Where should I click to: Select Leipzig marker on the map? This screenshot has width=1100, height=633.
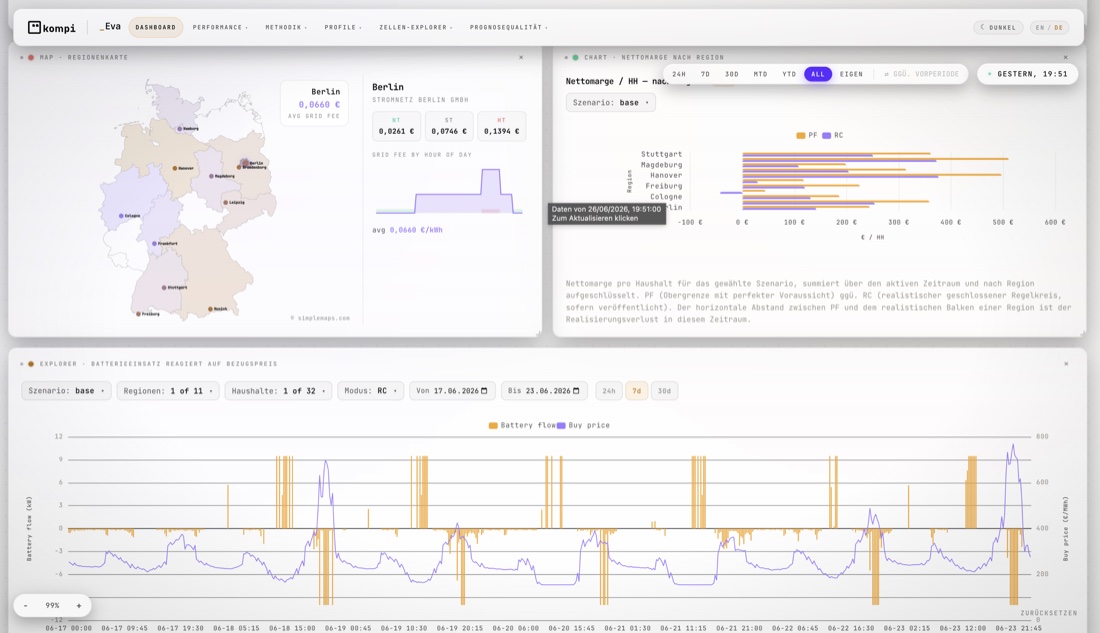225,202
